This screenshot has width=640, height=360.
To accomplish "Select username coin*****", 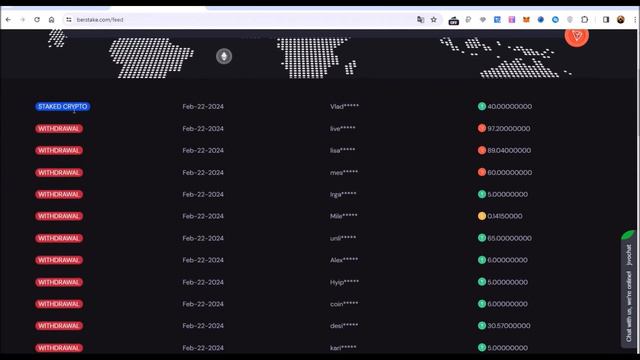I will coord(344,304).
